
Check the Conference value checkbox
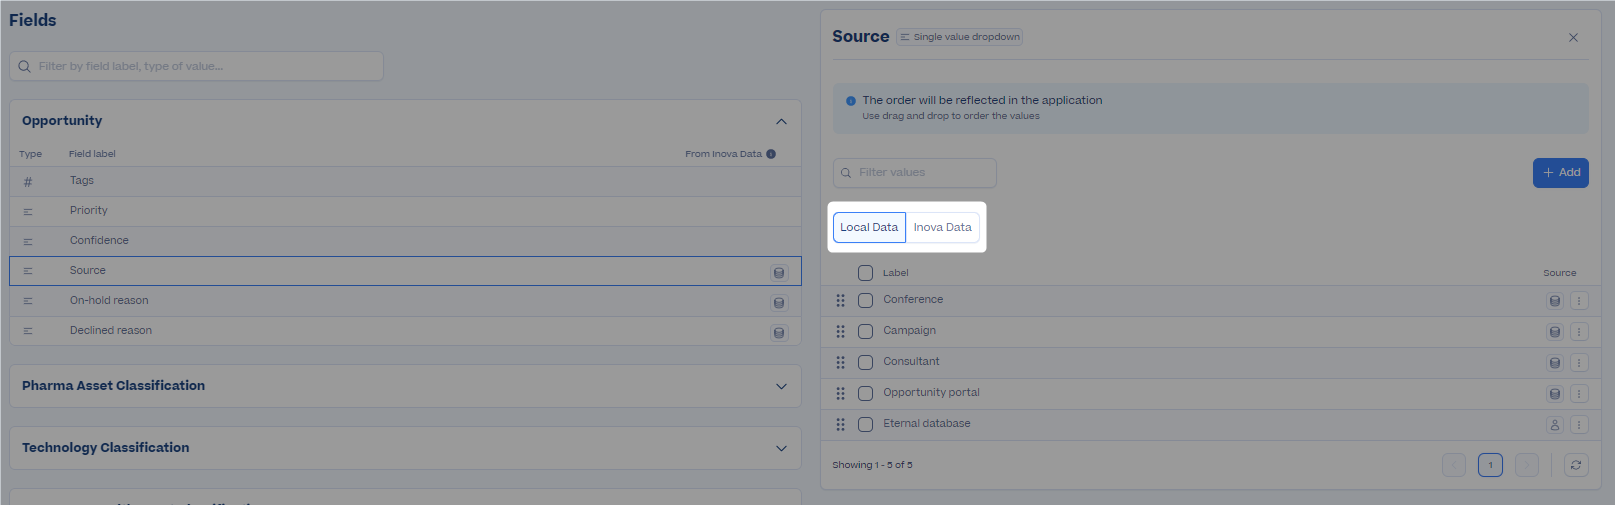[866, 301]
